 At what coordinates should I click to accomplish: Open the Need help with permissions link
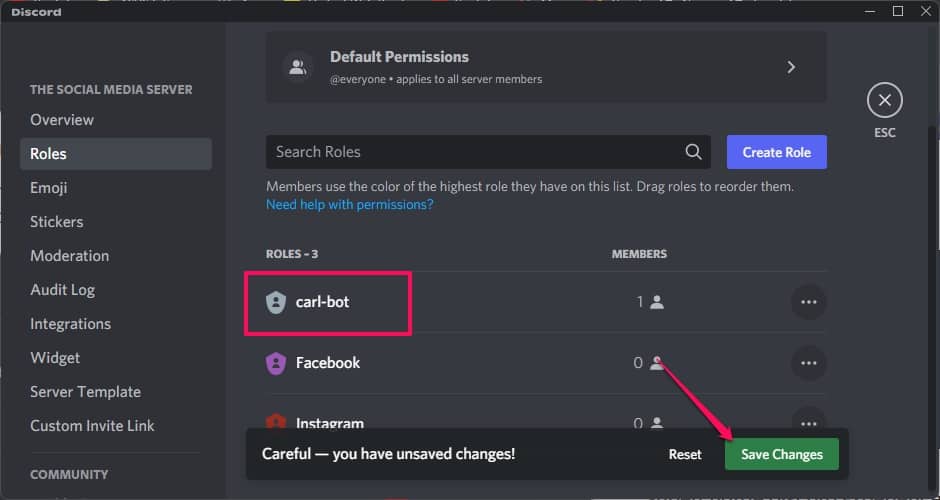point(349,204)
